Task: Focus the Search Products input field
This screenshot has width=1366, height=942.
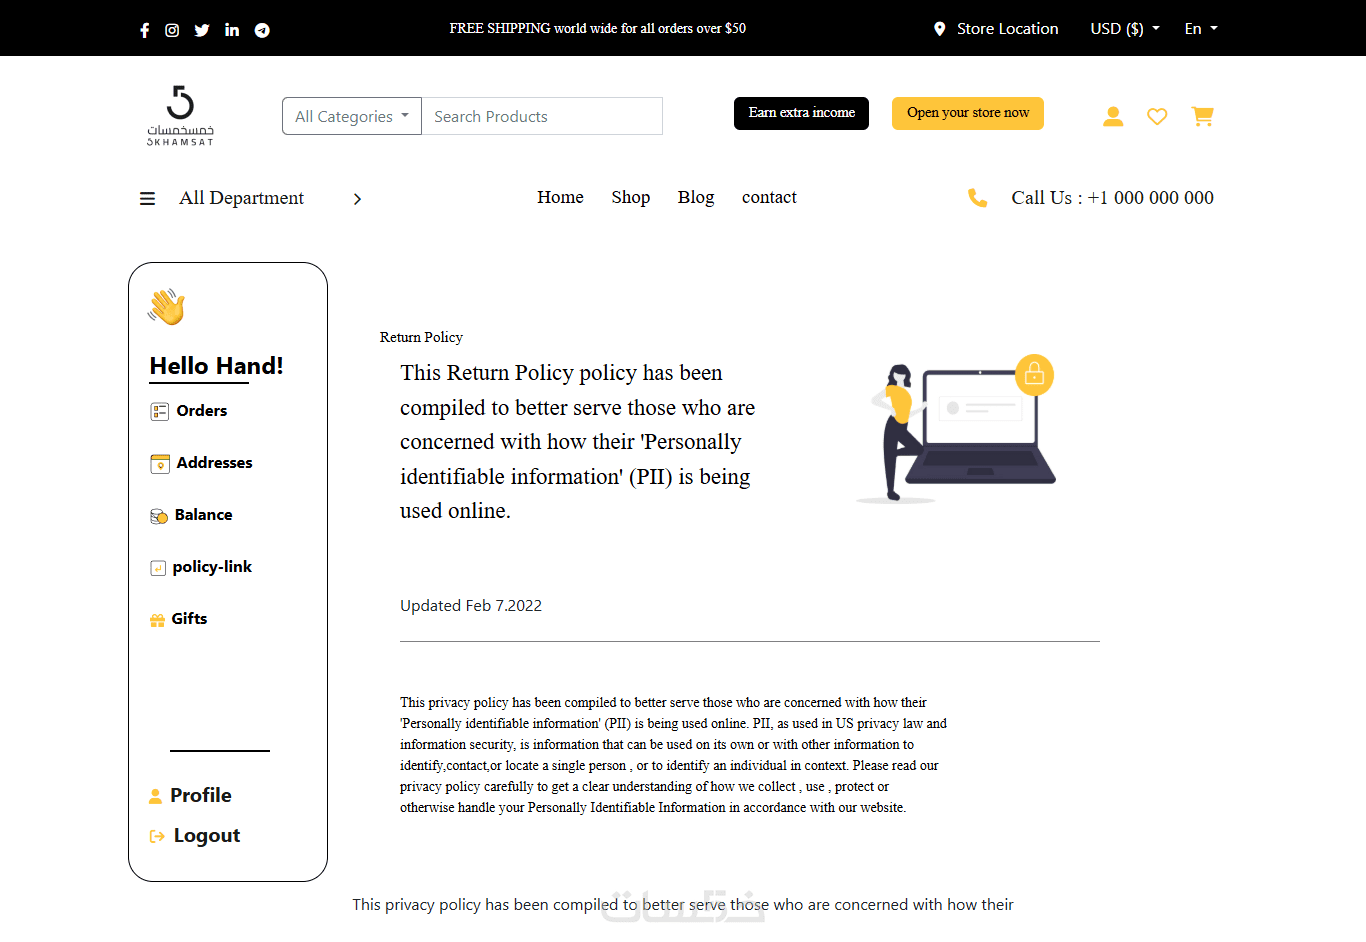Action: click(x=542, y=116)
